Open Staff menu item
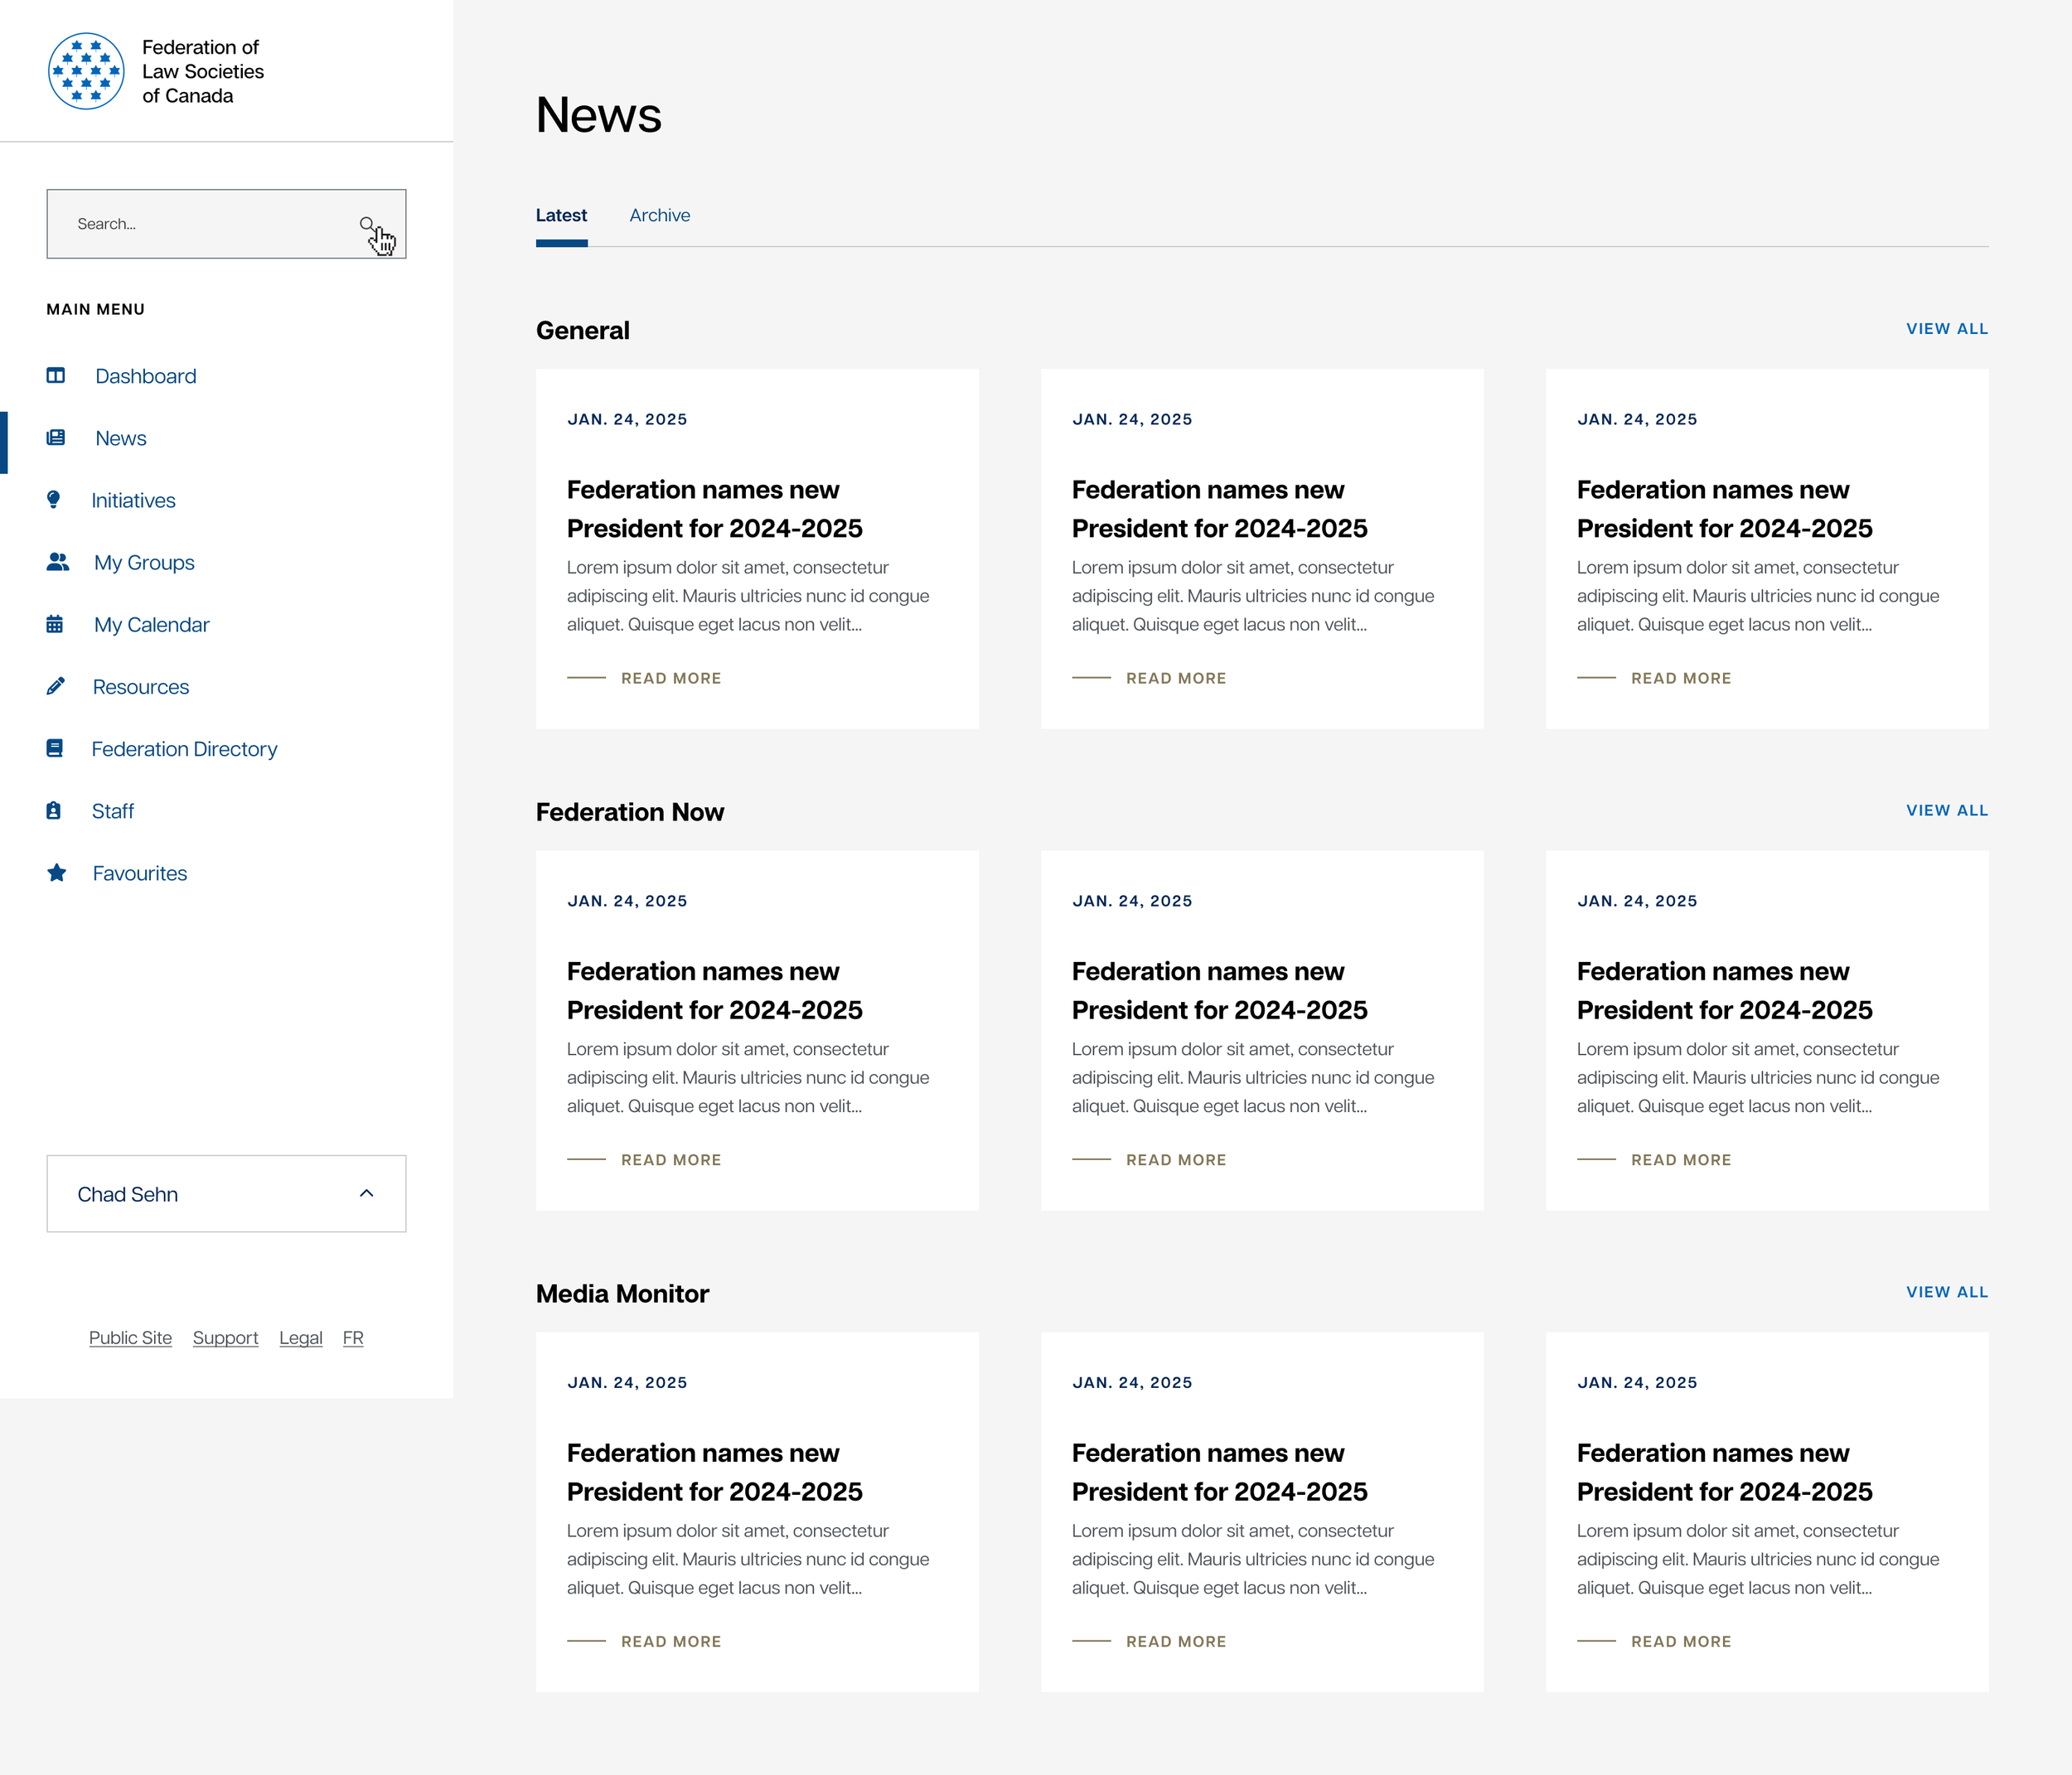This screenshot has width=2072, height=1775. pos(113,810)
